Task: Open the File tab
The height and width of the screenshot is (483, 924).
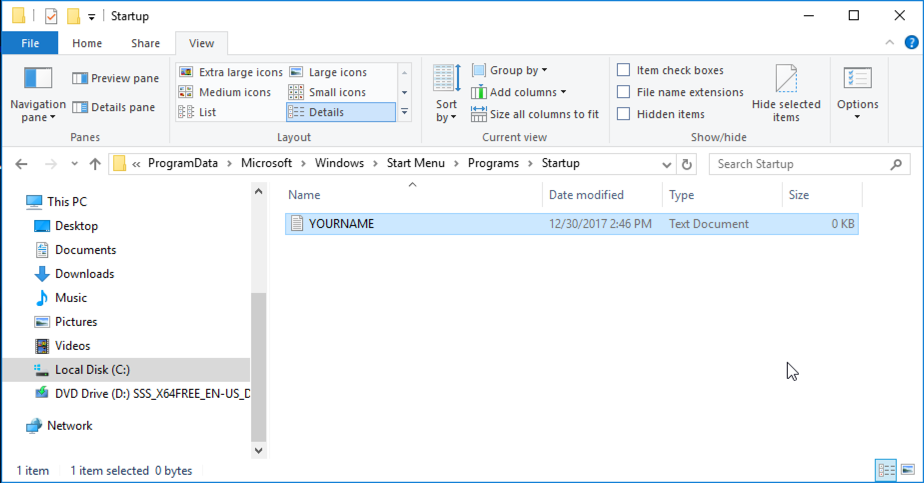Action: 30,43
